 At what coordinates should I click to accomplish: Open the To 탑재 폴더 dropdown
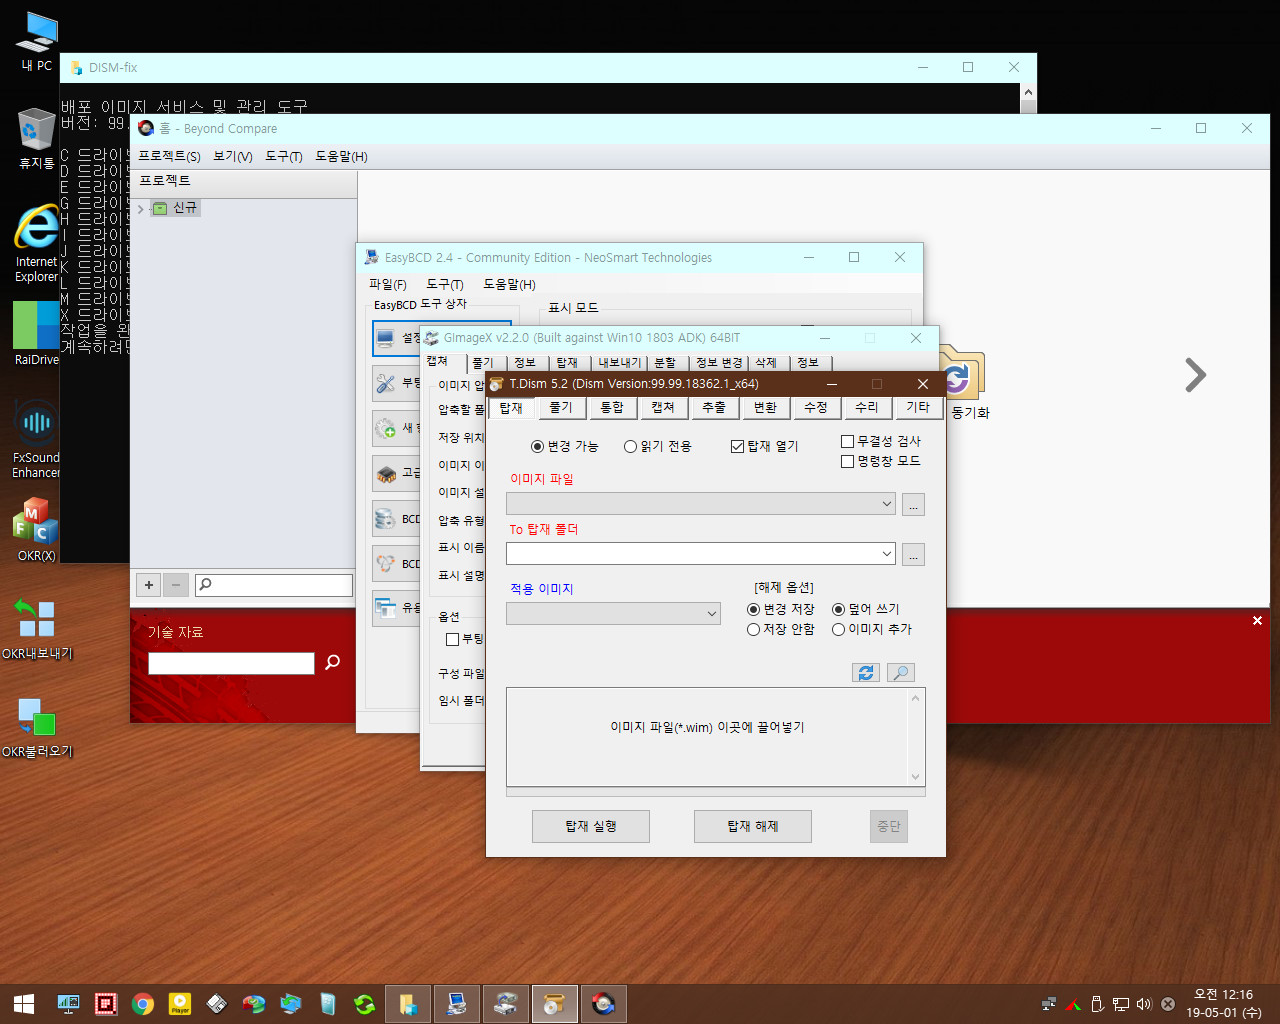pos(886,554)
